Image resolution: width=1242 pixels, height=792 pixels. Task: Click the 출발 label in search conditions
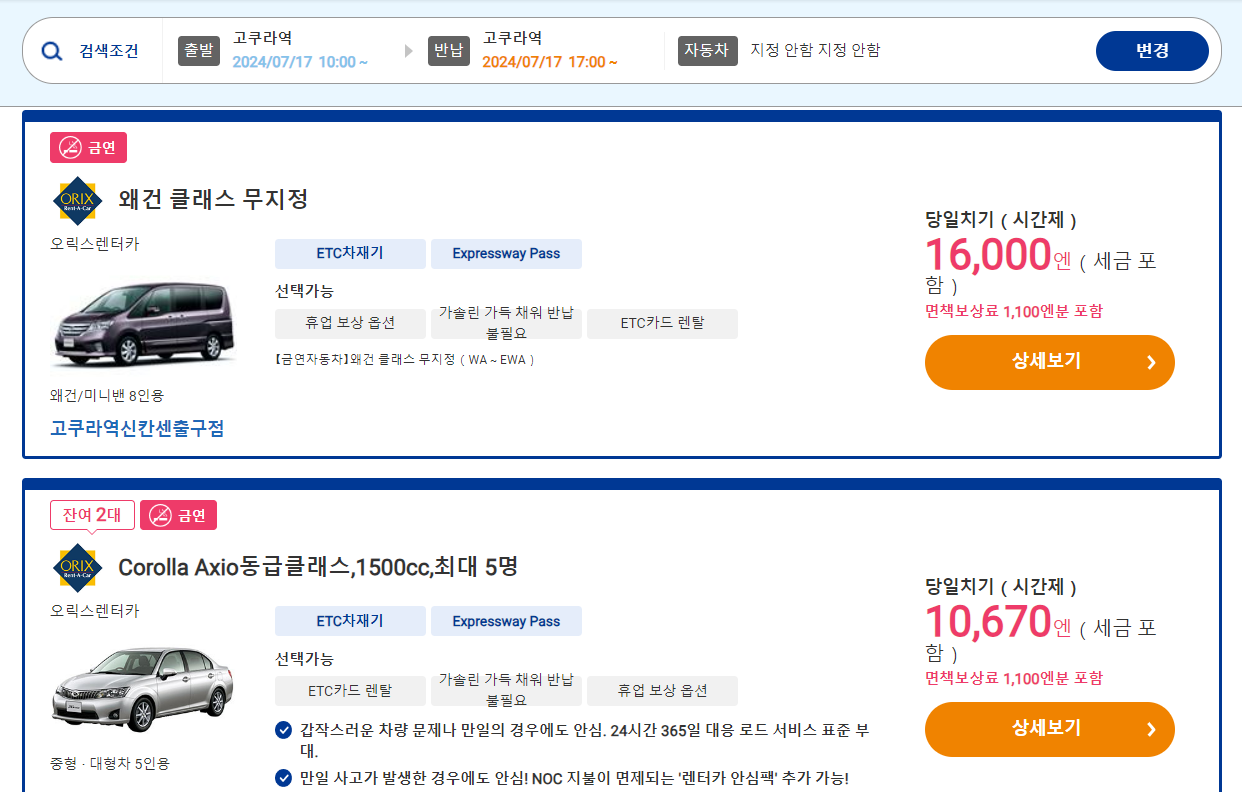(x=199, y=51)
